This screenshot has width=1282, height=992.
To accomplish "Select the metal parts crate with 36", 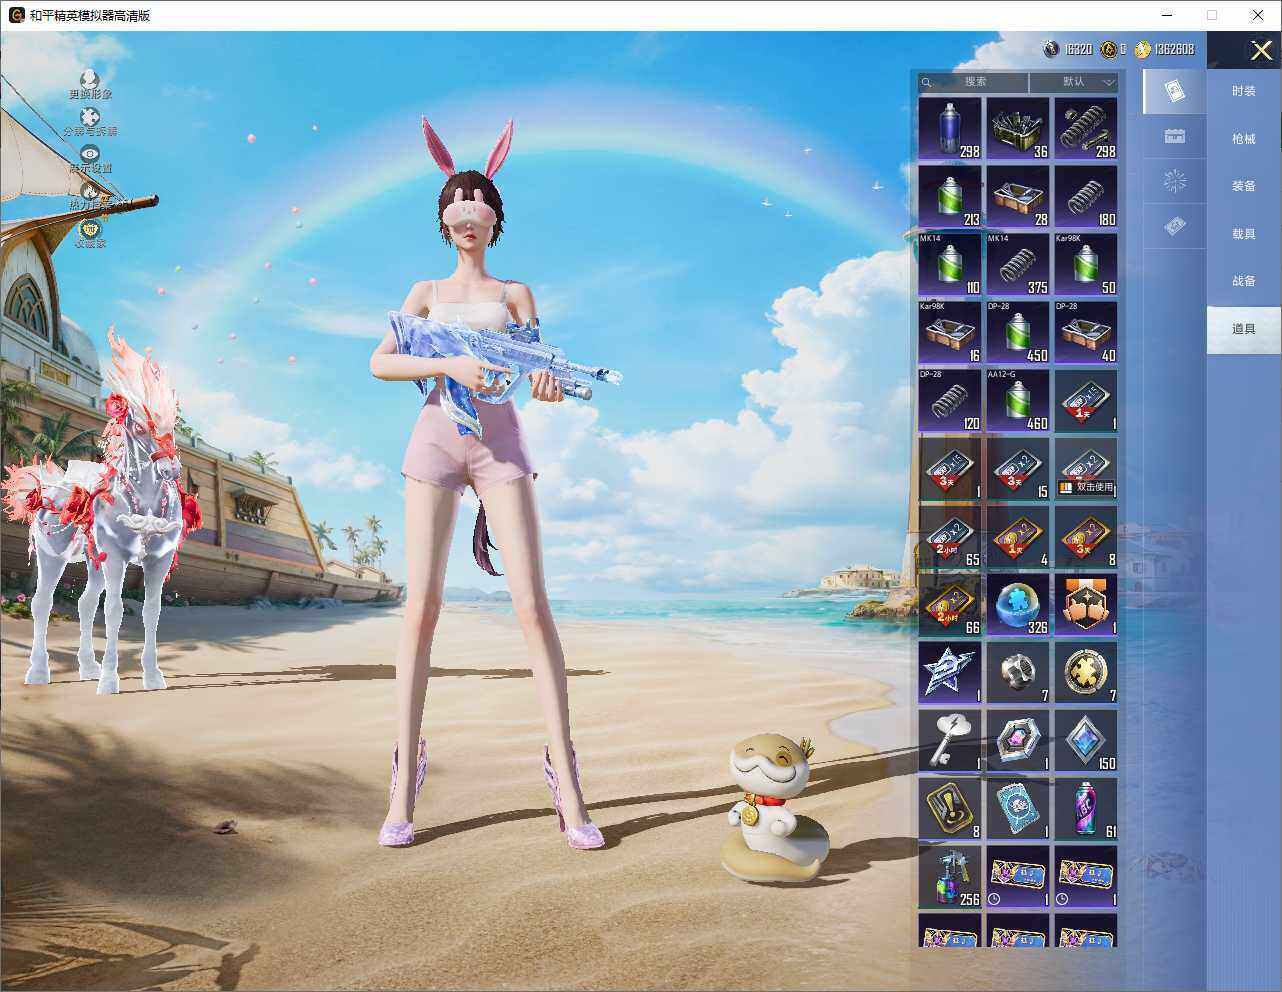I will (x=1018, y=129).
